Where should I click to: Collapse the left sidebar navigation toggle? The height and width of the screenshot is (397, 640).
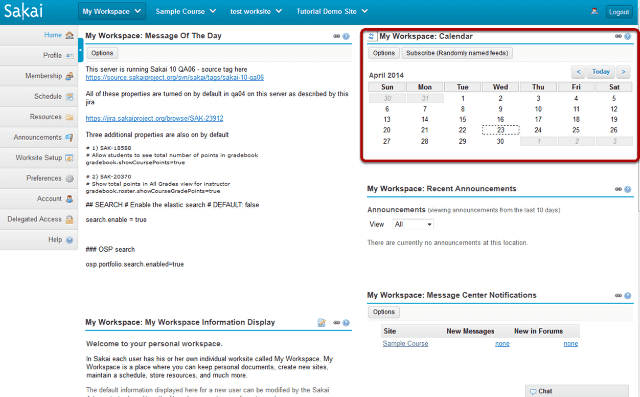click(80, 50)
